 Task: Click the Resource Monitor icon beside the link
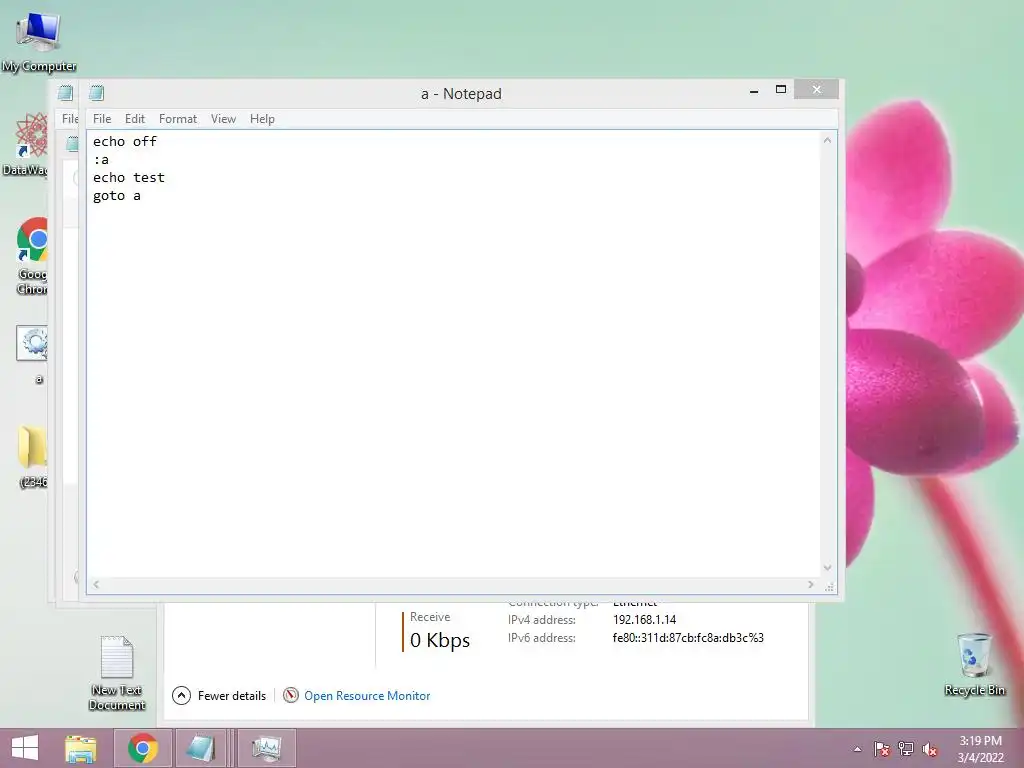pos(291,696)
